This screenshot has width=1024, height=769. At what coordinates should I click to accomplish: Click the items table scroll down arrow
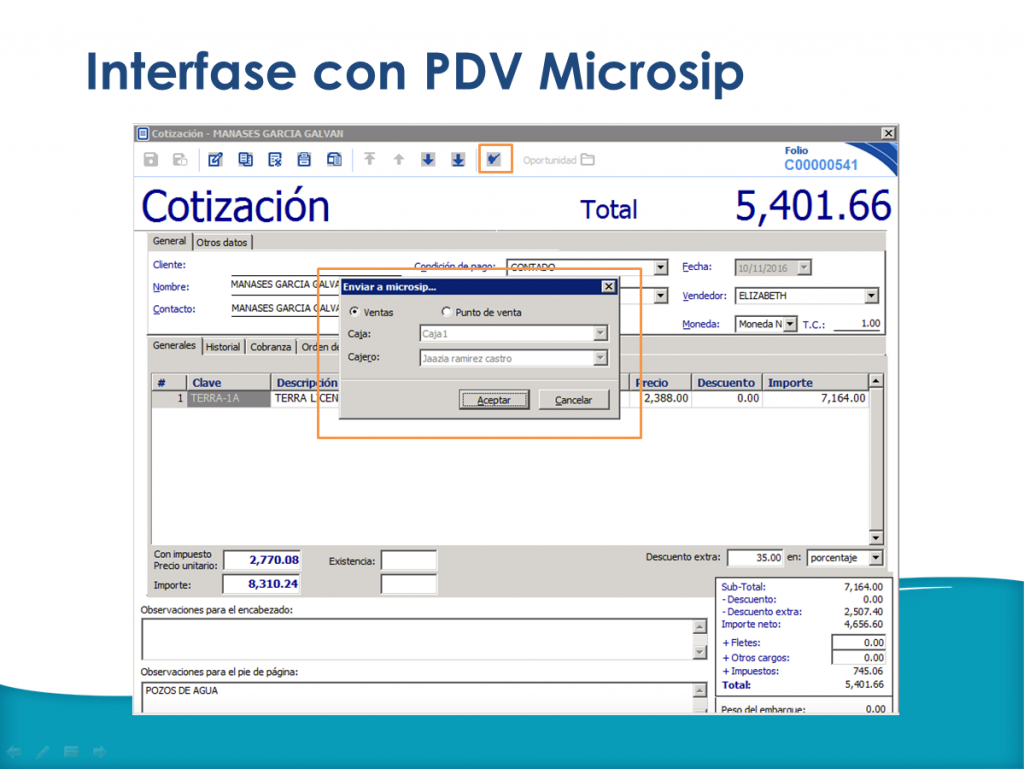tap(876, 537)
